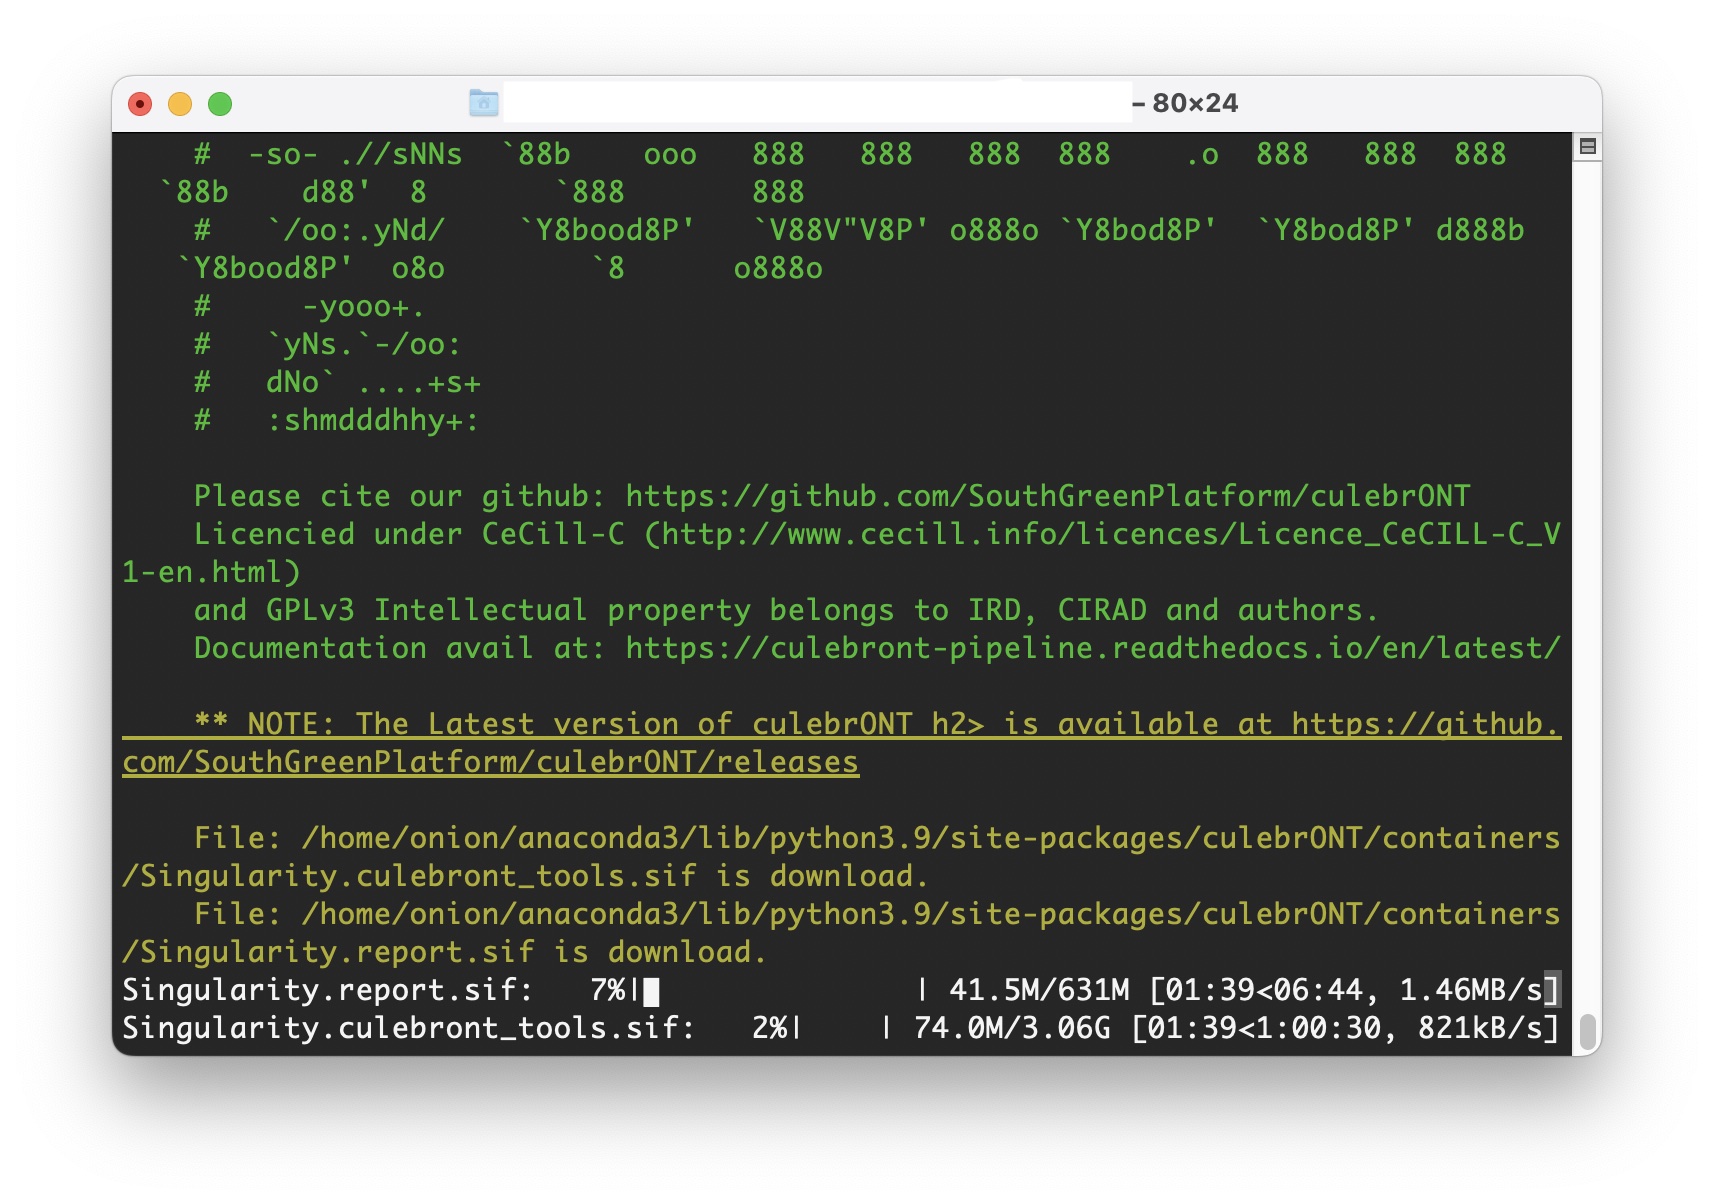
Task: Click the 80×24 size label in title bar
Action: point(1195,103)
